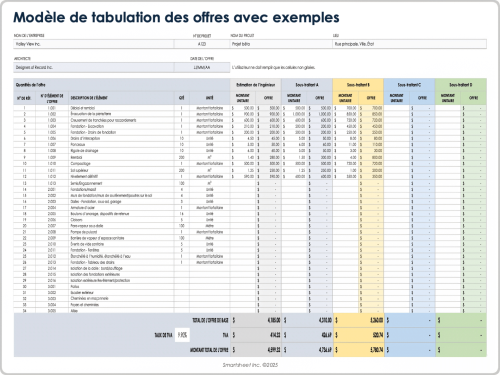Image resolution: width=500 pixels, height=375 pixels.
Task: Click Sous-traitant B base bid total cell
Action: pyautogui.click(x=358, y=320)
